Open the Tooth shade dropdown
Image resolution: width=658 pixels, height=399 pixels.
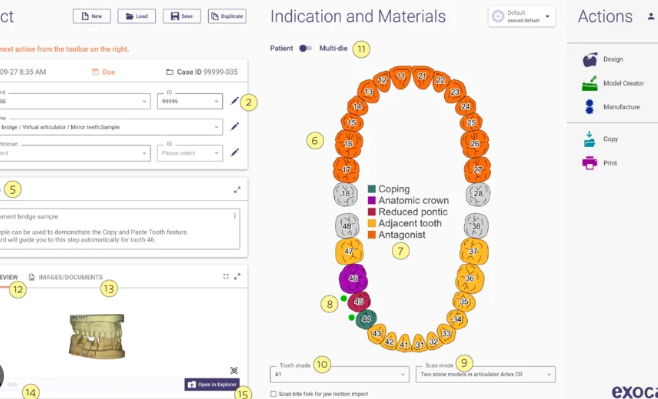pos(339,374)
